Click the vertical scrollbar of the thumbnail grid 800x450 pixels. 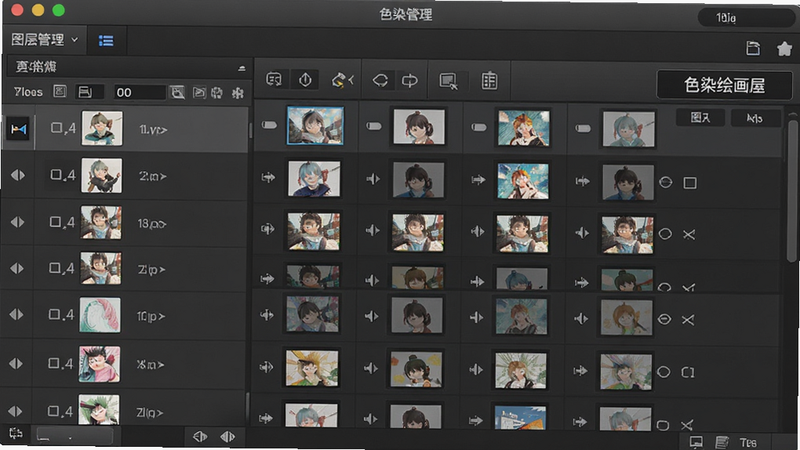point(792,191)
